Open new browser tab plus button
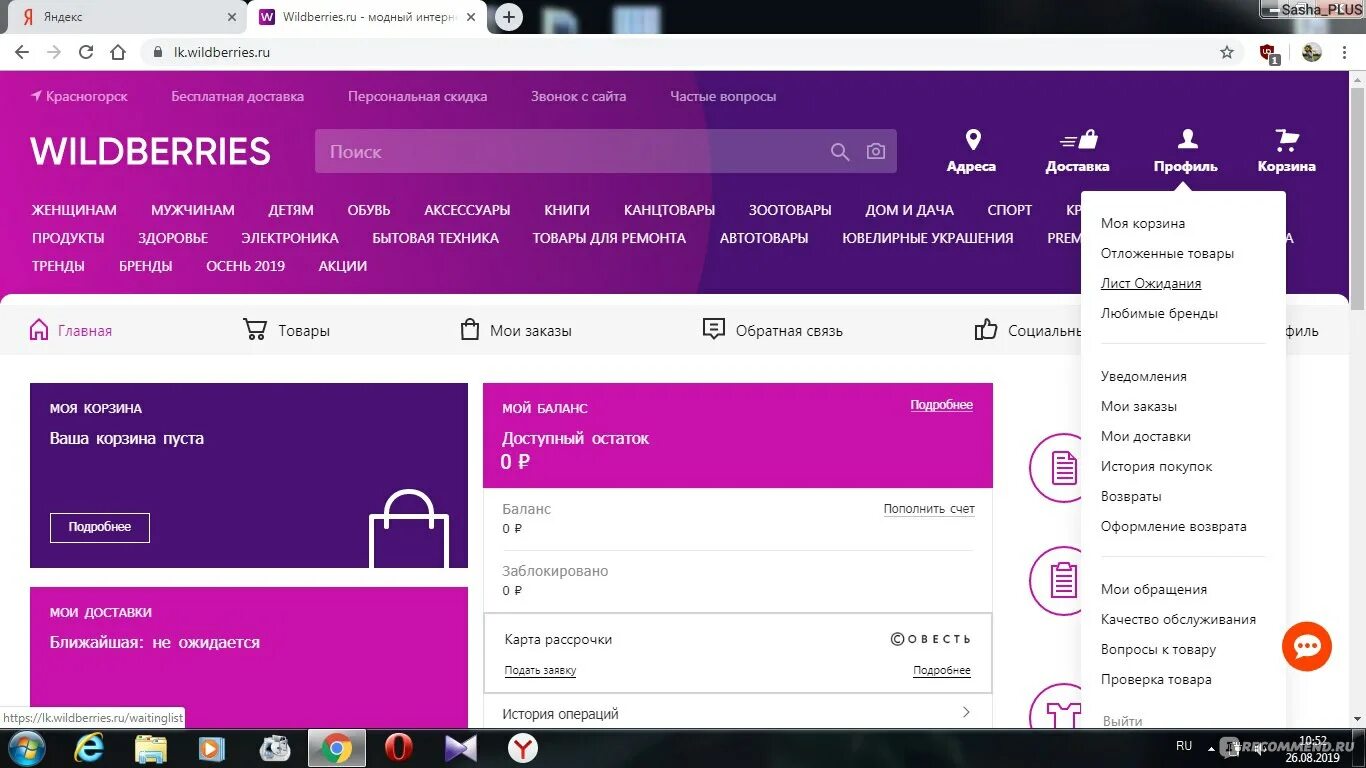The height and width of the screenshot is (768, 1366). click(x=509, y=17)
